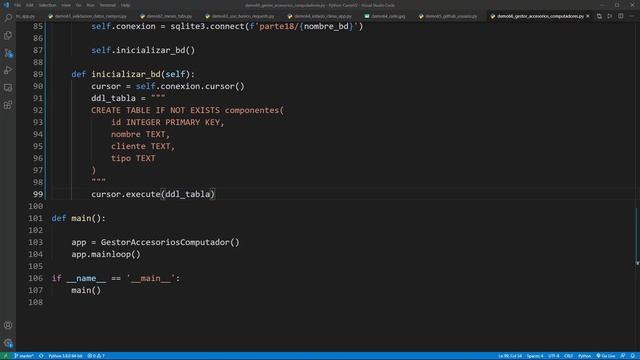
Task: Click the synchronize changes icon in status bar
Action: 41,356
